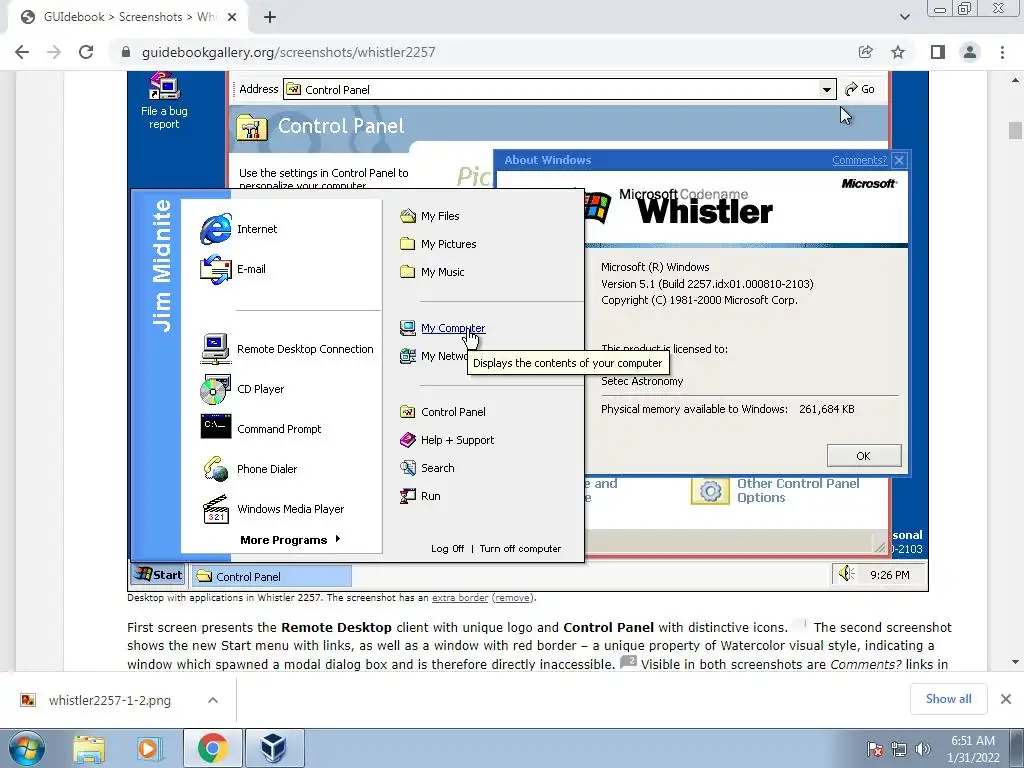Follow the Comments? link
This screenshot has height=768, width=1024.
(859, 160)
